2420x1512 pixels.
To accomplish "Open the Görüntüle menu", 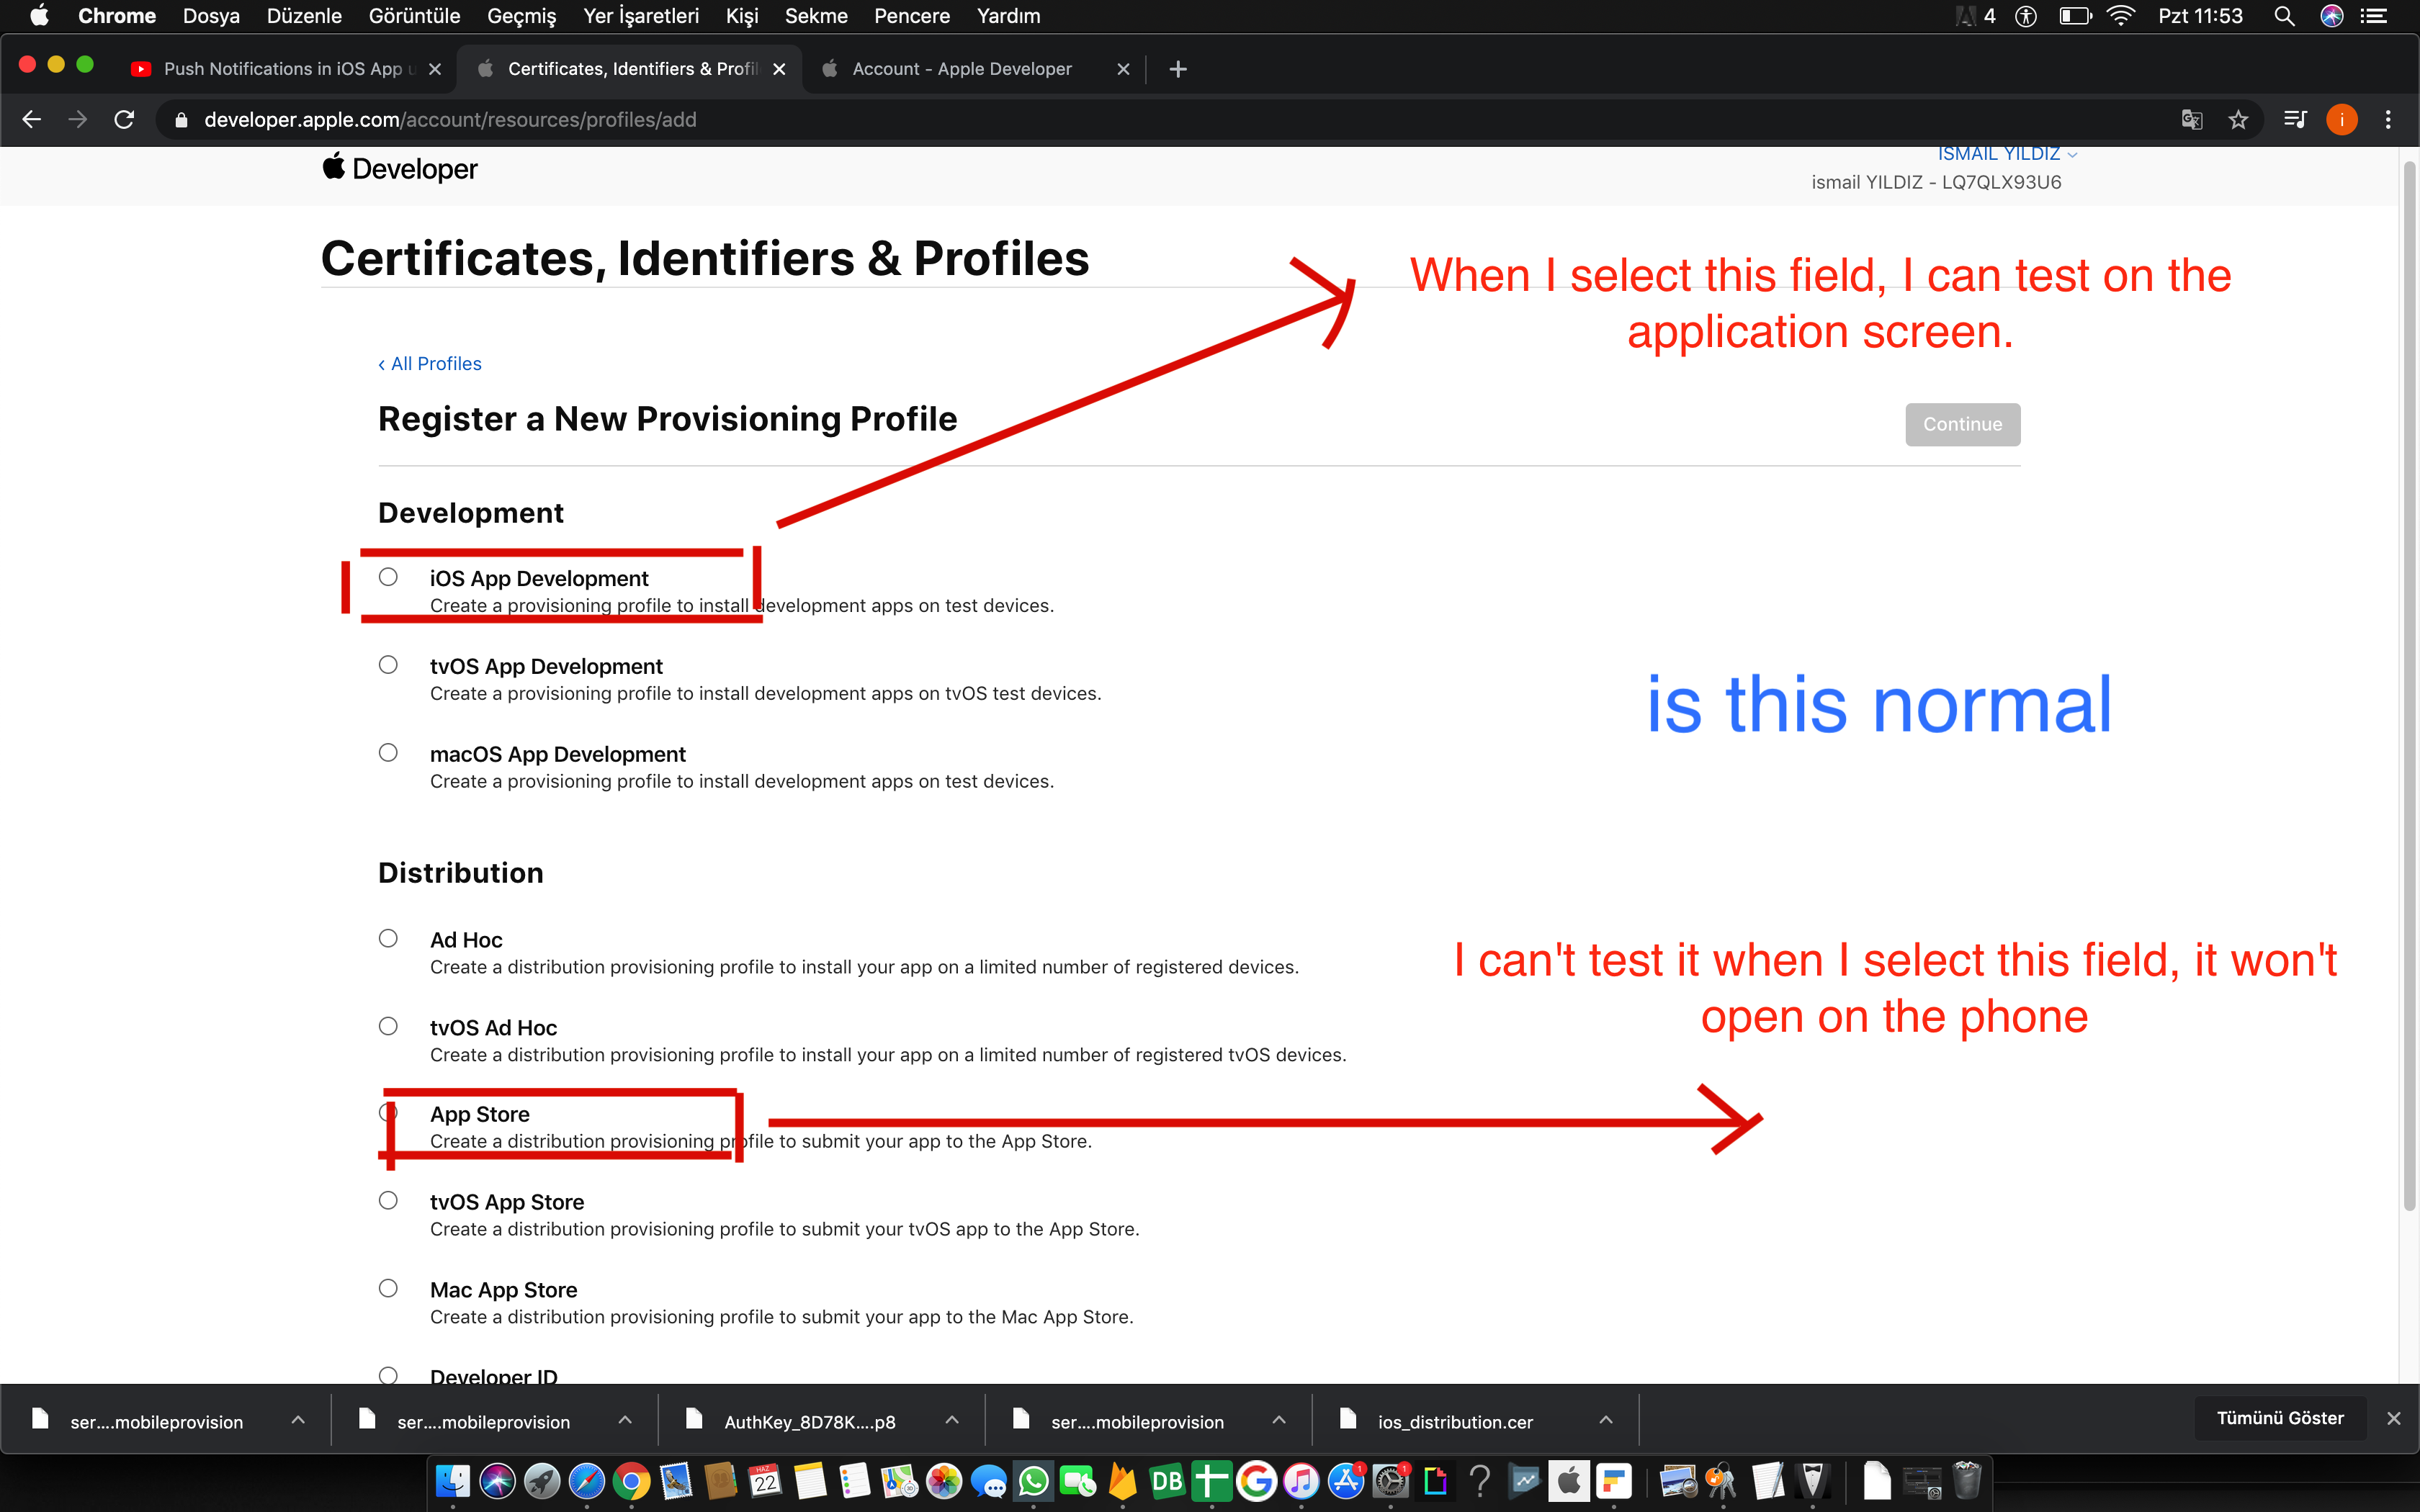I will point(414,16).
